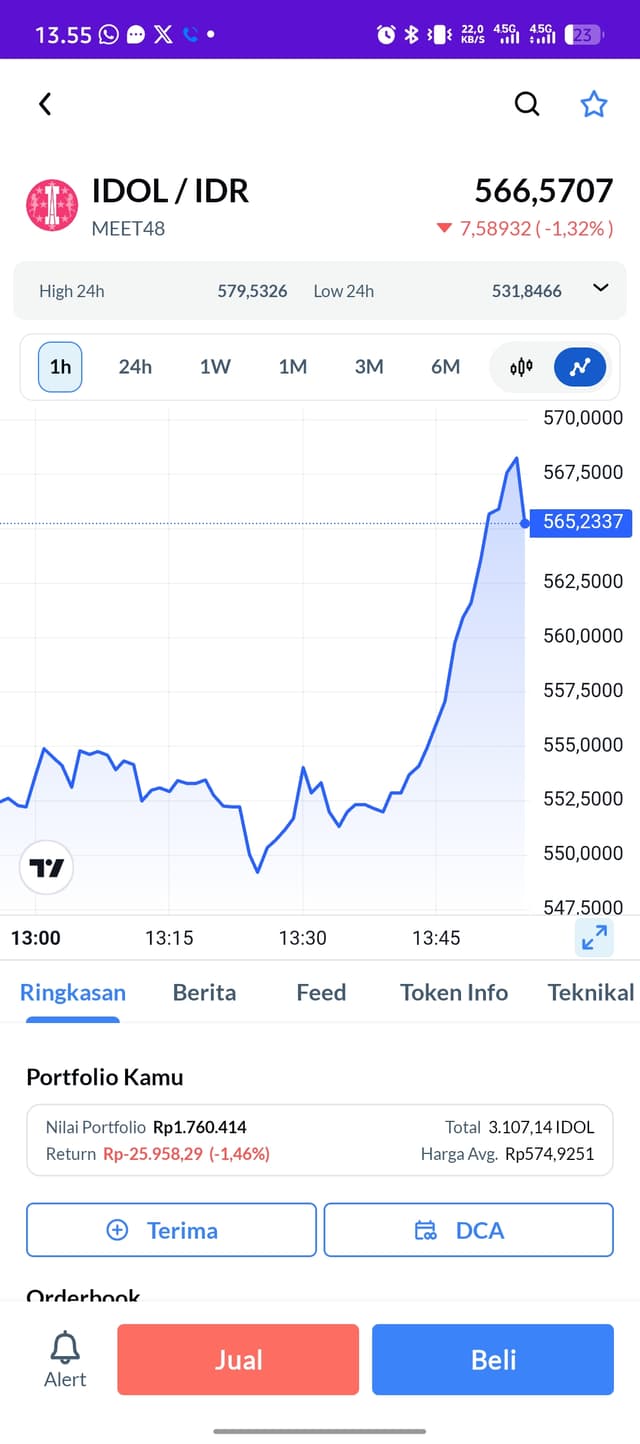Click the 565,2337 price marker

pyautogui.click(x=581, y=522)
